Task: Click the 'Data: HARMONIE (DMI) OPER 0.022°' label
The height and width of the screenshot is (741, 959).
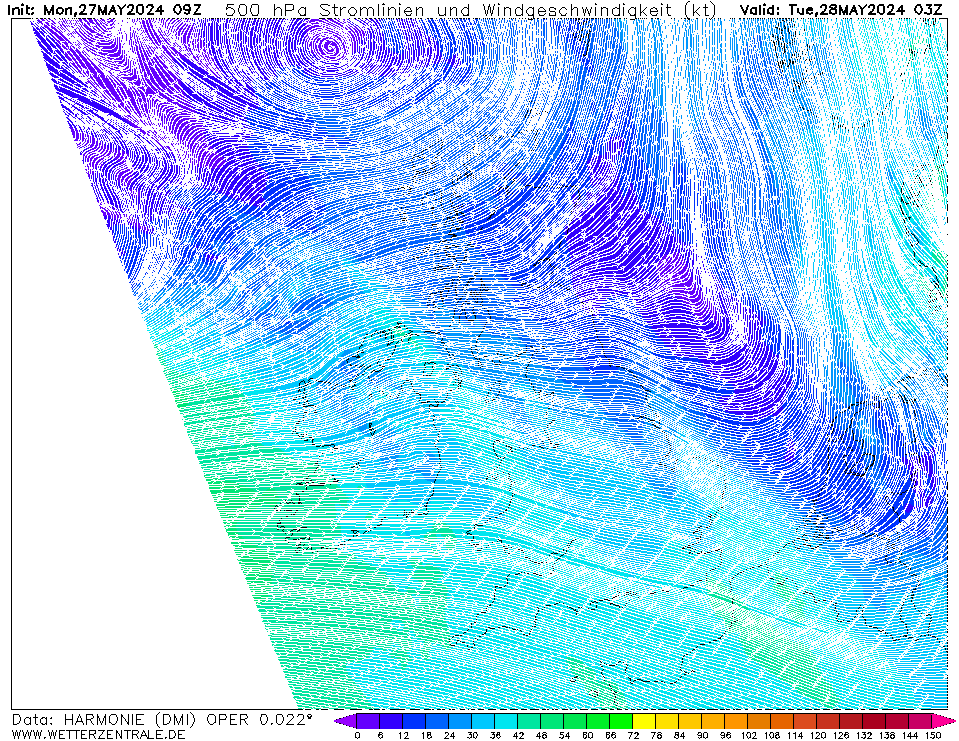Action: coord(161,720)
